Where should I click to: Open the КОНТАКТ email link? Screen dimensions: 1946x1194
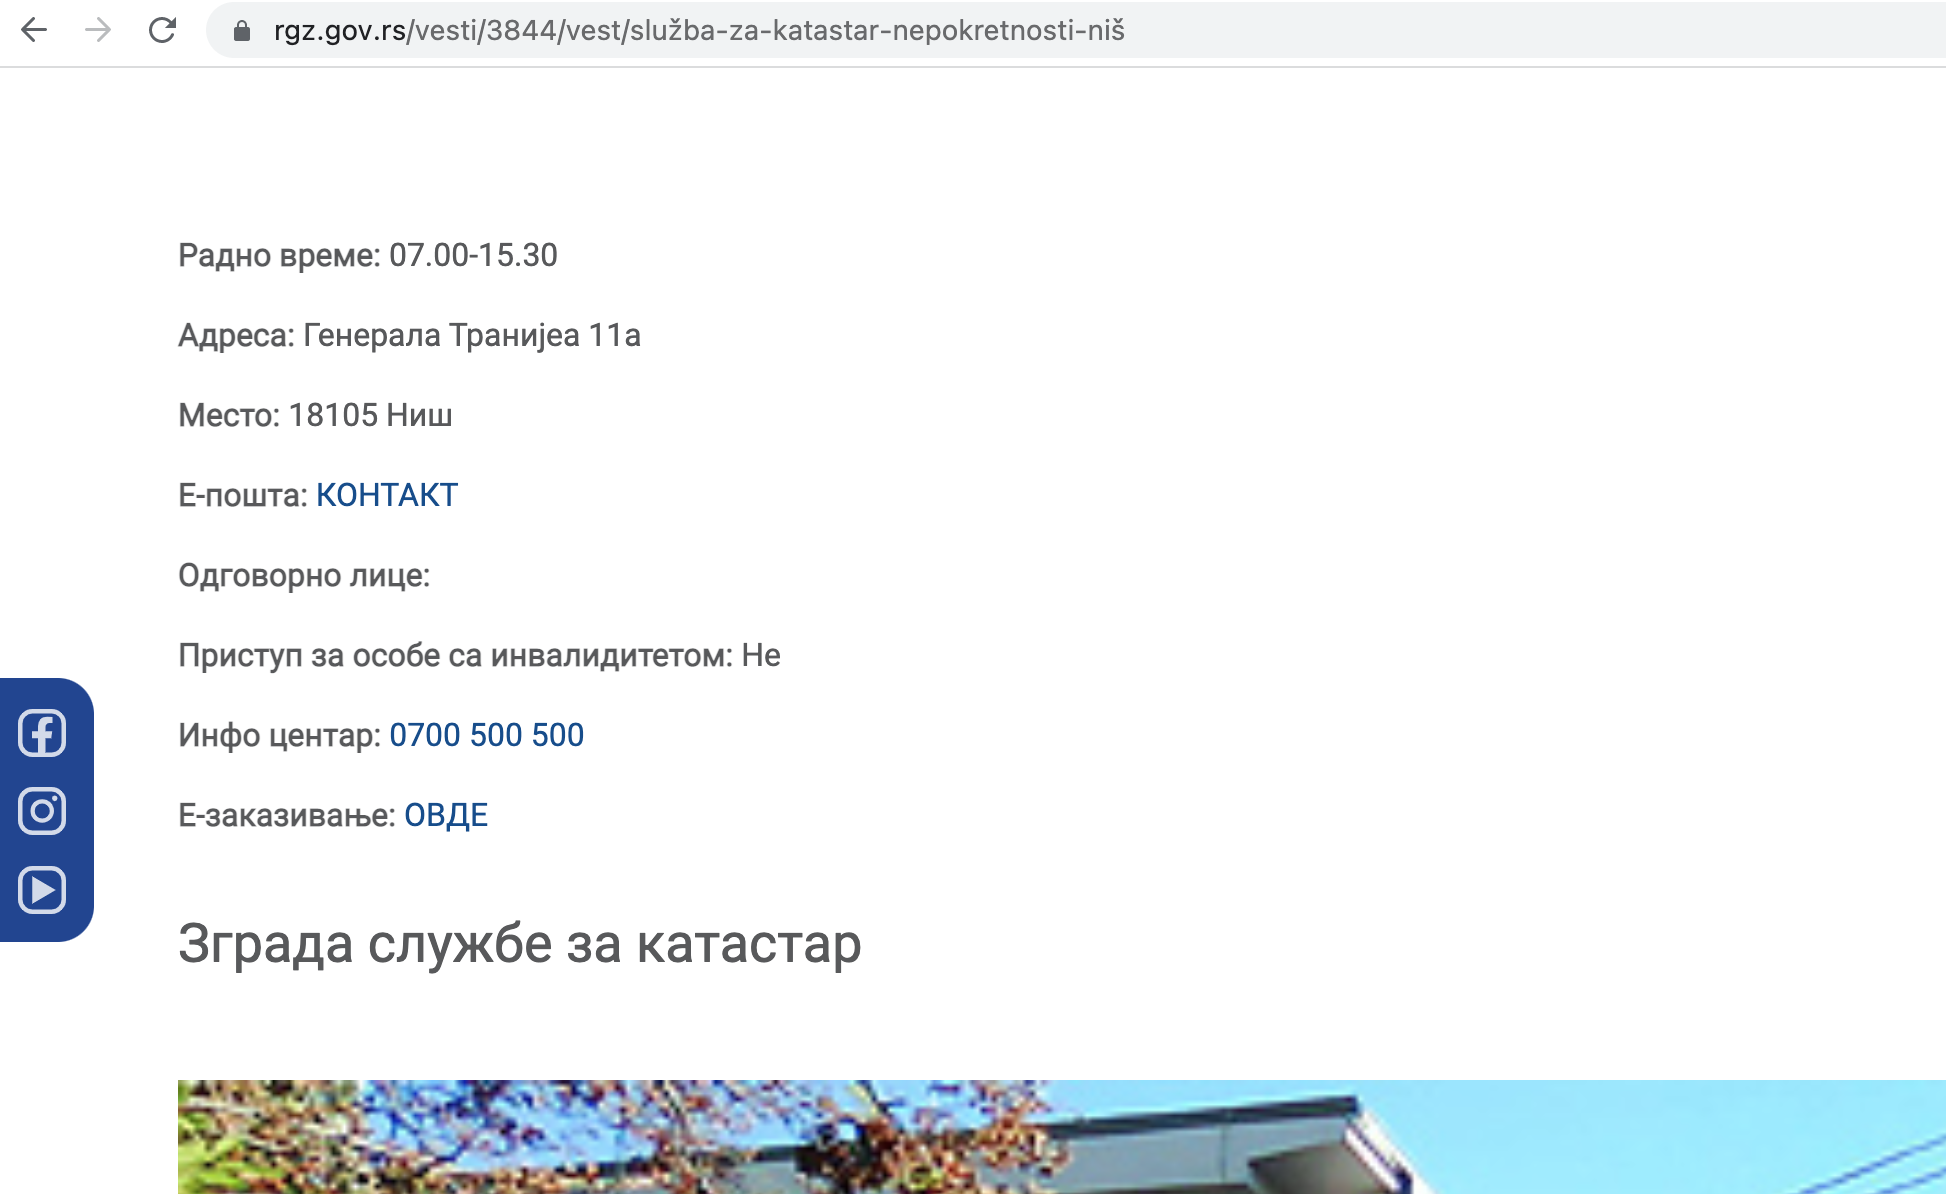tap(387, 494)
